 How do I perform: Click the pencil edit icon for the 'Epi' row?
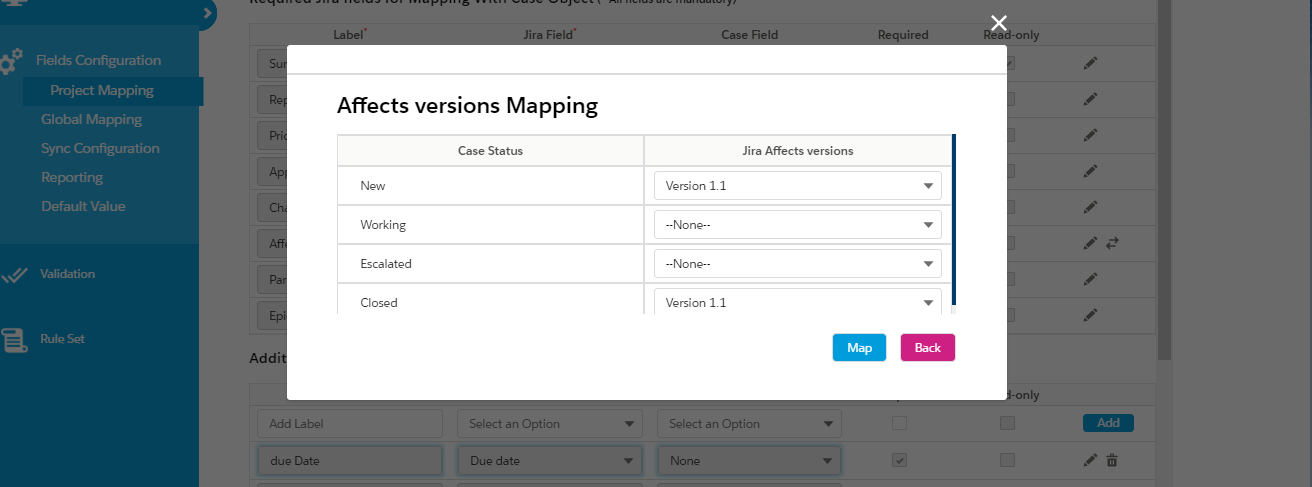click(x=1090, y=314)
